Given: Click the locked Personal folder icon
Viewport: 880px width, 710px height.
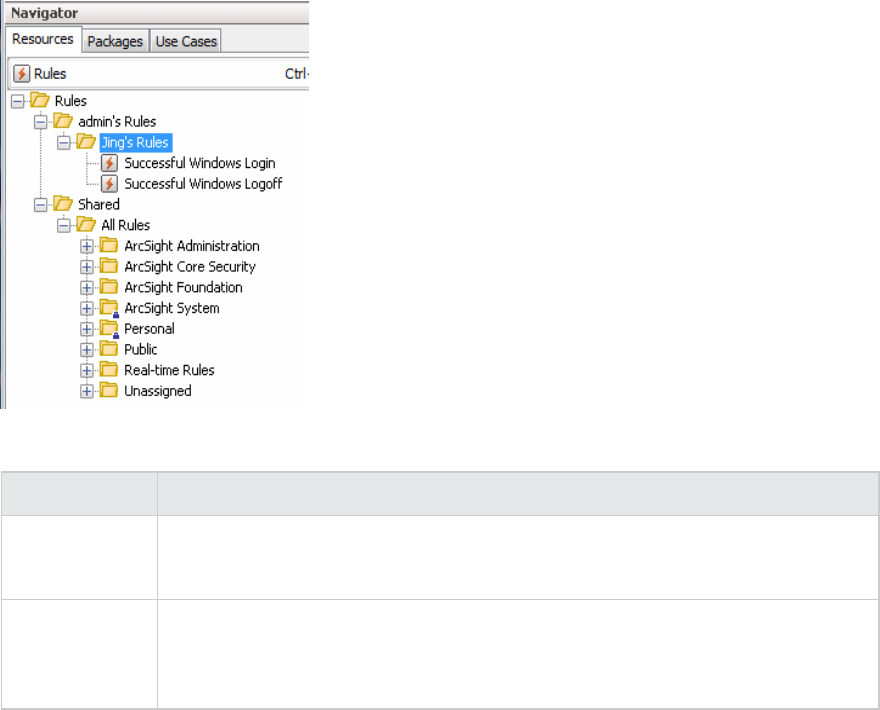Looking at the screenshot, I should [x=109, y=329].
